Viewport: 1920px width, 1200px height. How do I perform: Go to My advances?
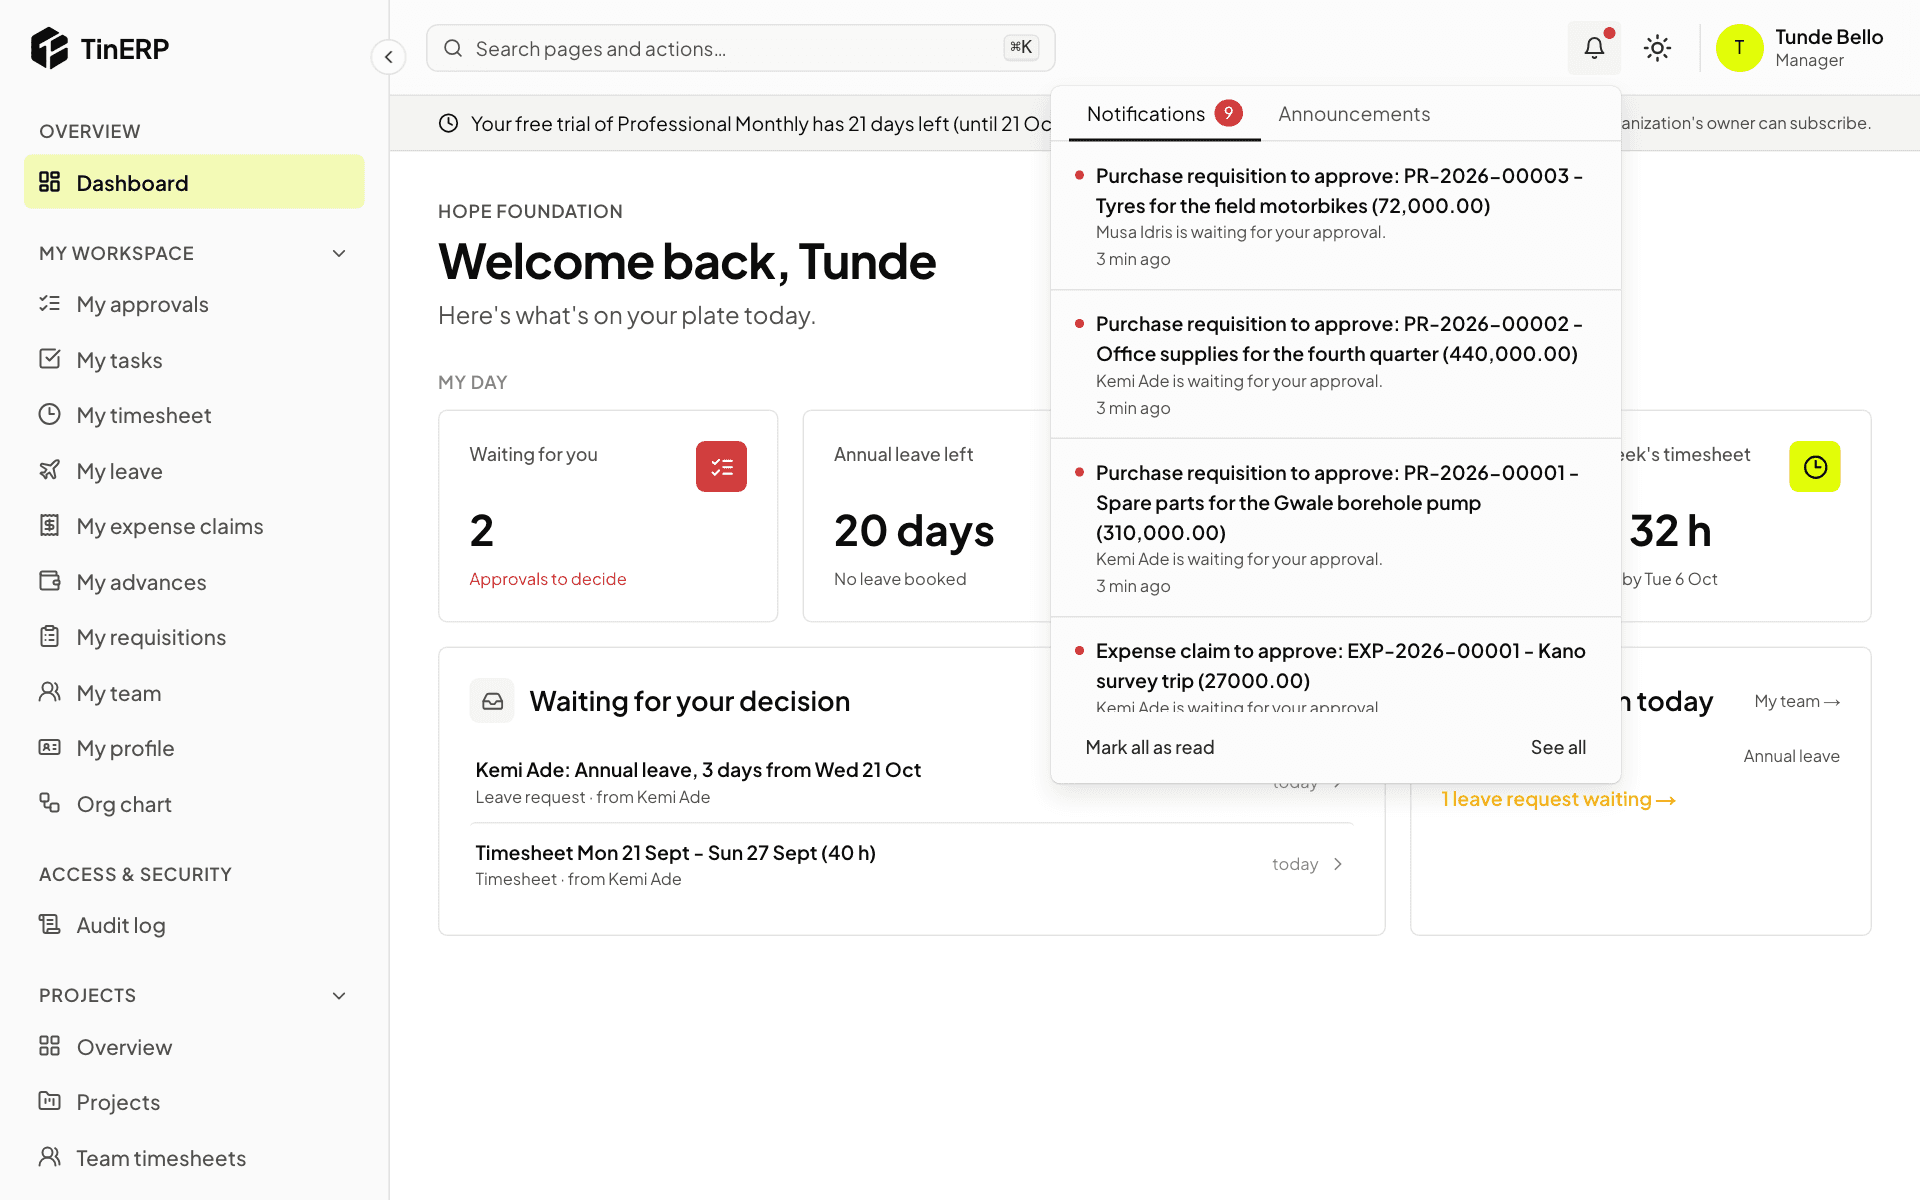(194, 582)
